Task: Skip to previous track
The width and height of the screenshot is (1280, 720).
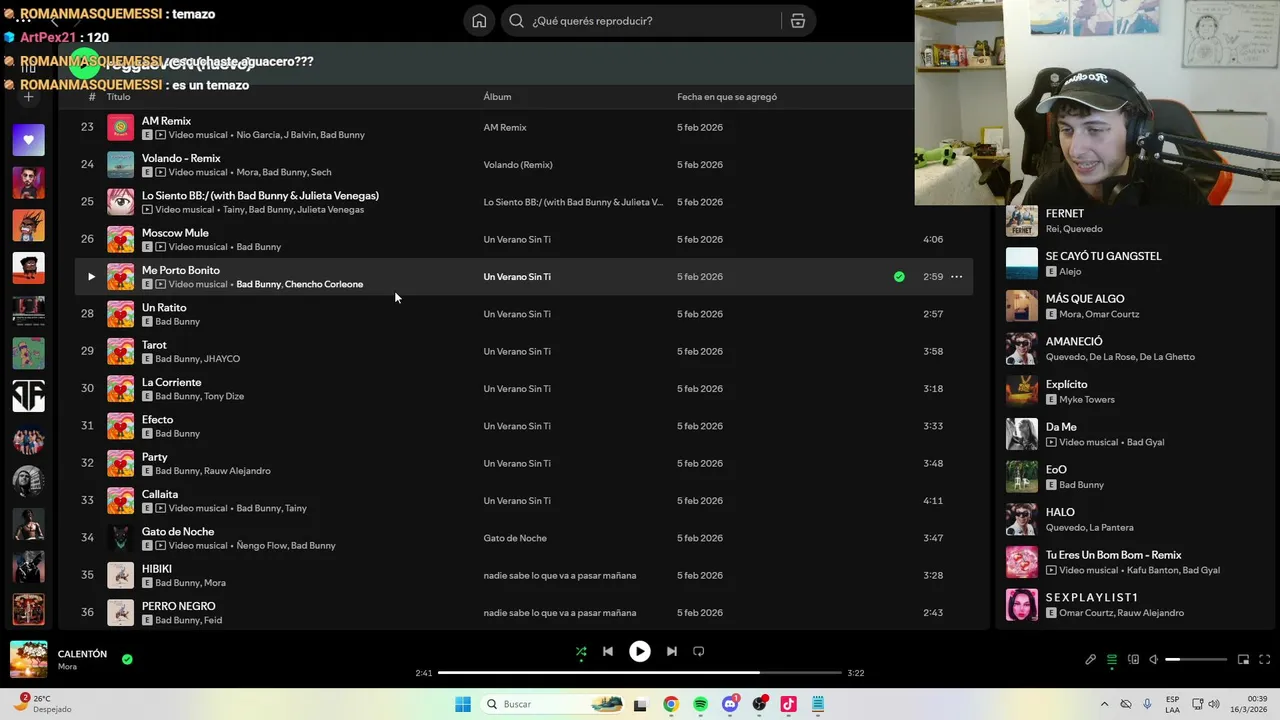Action: coord(607,651)
